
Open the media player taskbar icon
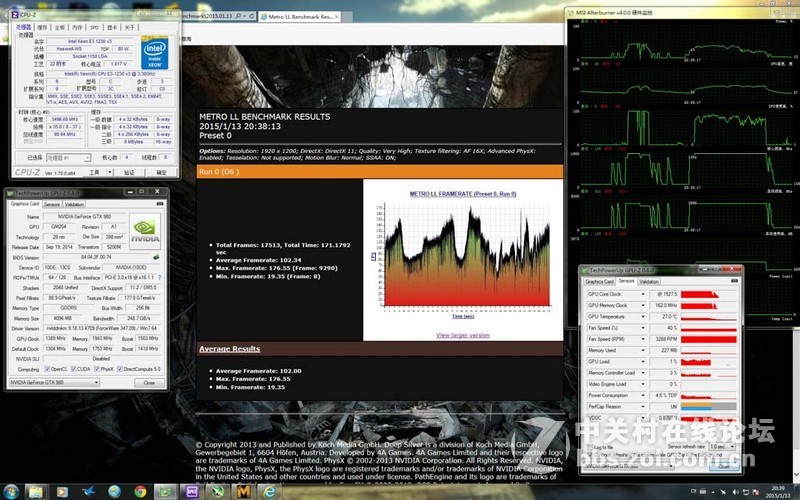pos(62,492)
